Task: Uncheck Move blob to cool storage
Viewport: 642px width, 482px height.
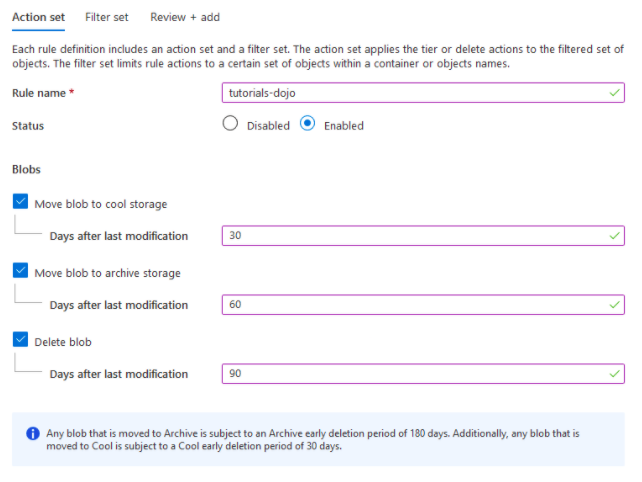Action: tap(21, 202)
